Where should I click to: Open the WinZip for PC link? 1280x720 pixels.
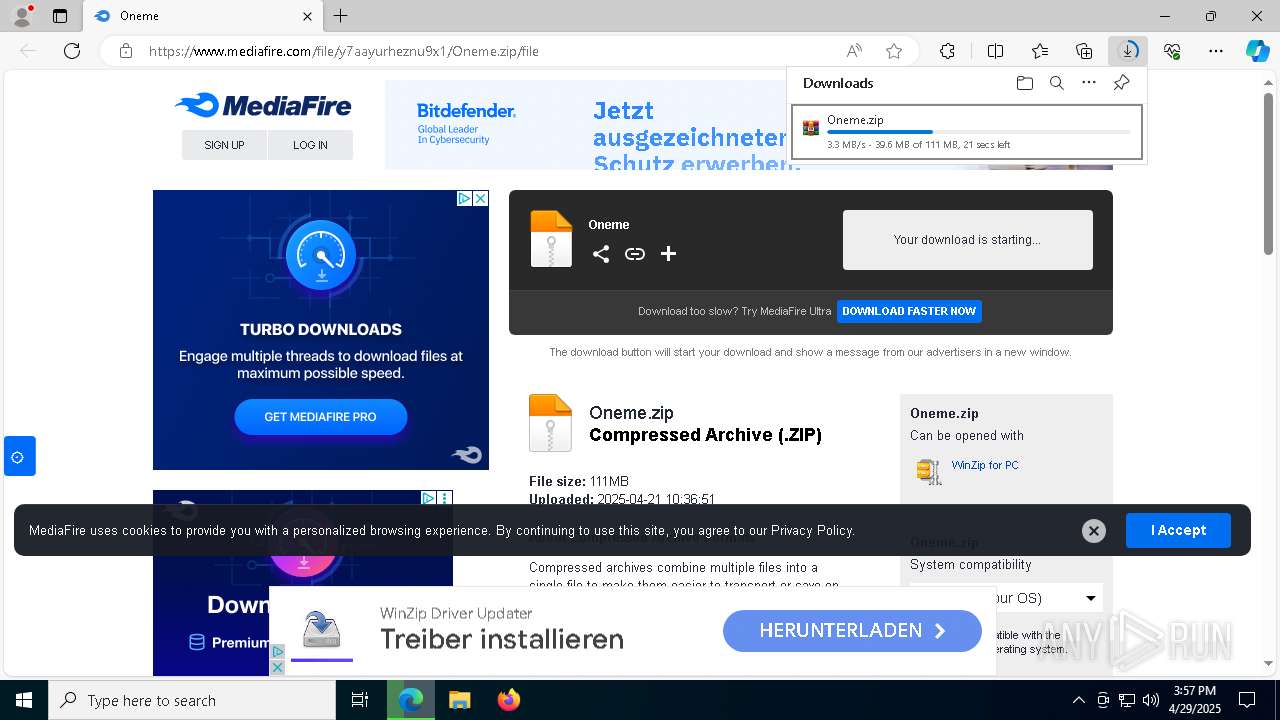tap(985, 465)
